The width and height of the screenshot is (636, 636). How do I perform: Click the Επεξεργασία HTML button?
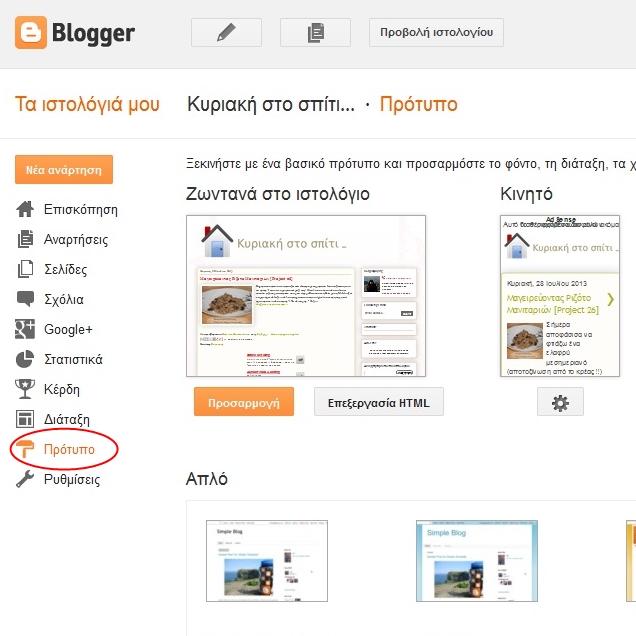[379, 402]
